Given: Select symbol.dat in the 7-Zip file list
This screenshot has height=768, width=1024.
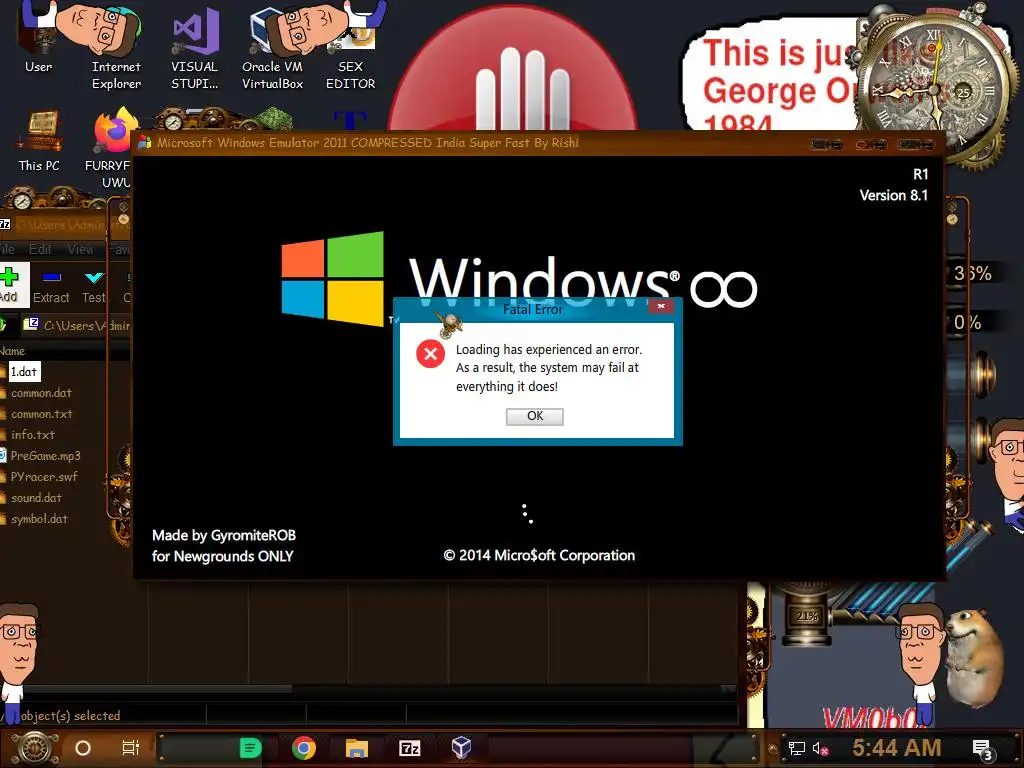Looking at the screenshot, I should click(39, 519).
